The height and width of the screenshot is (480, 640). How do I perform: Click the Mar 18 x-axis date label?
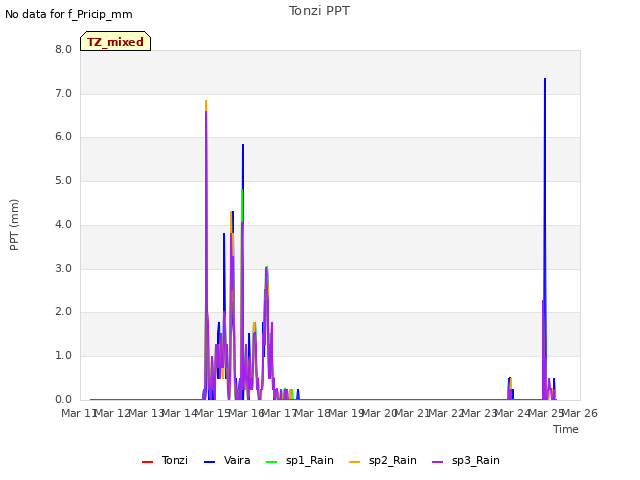312,413
